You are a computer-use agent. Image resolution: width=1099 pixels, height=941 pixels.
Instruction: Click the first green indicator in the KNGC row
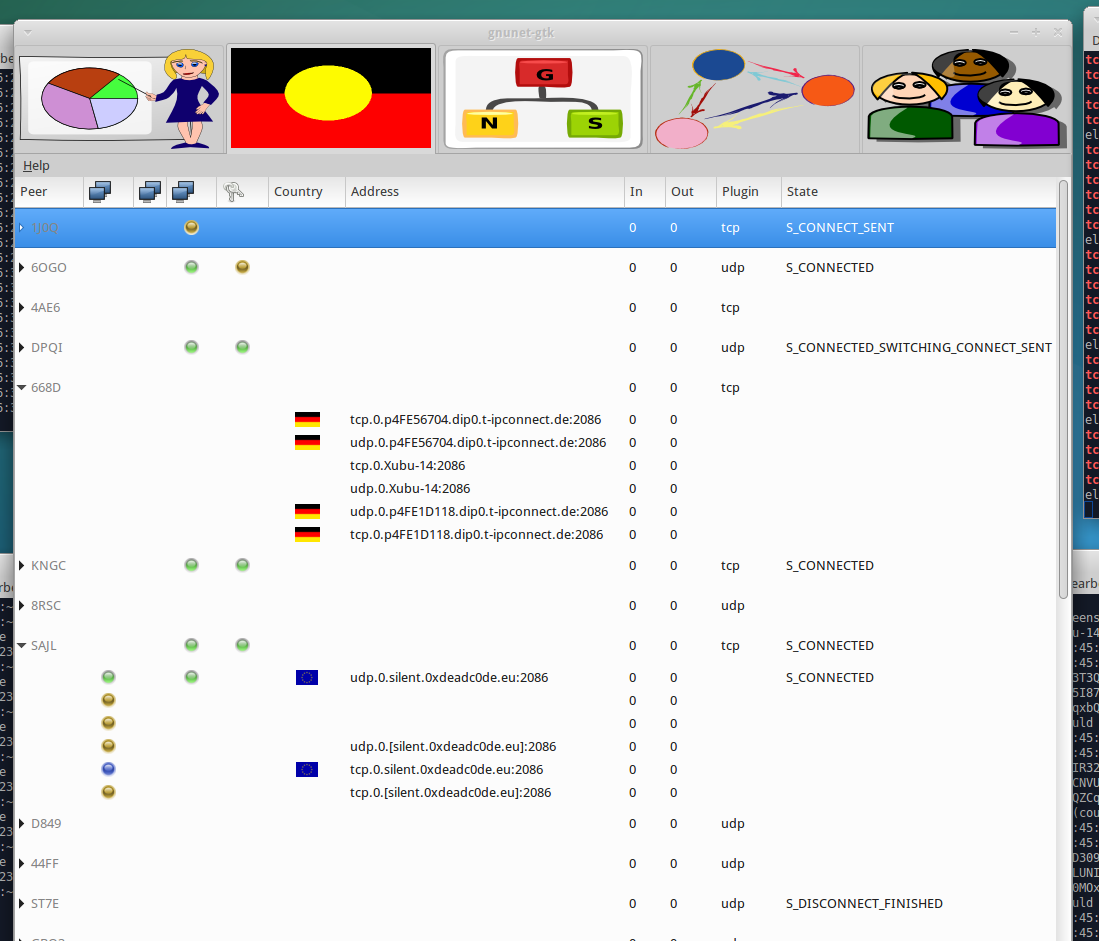[191, 566]
